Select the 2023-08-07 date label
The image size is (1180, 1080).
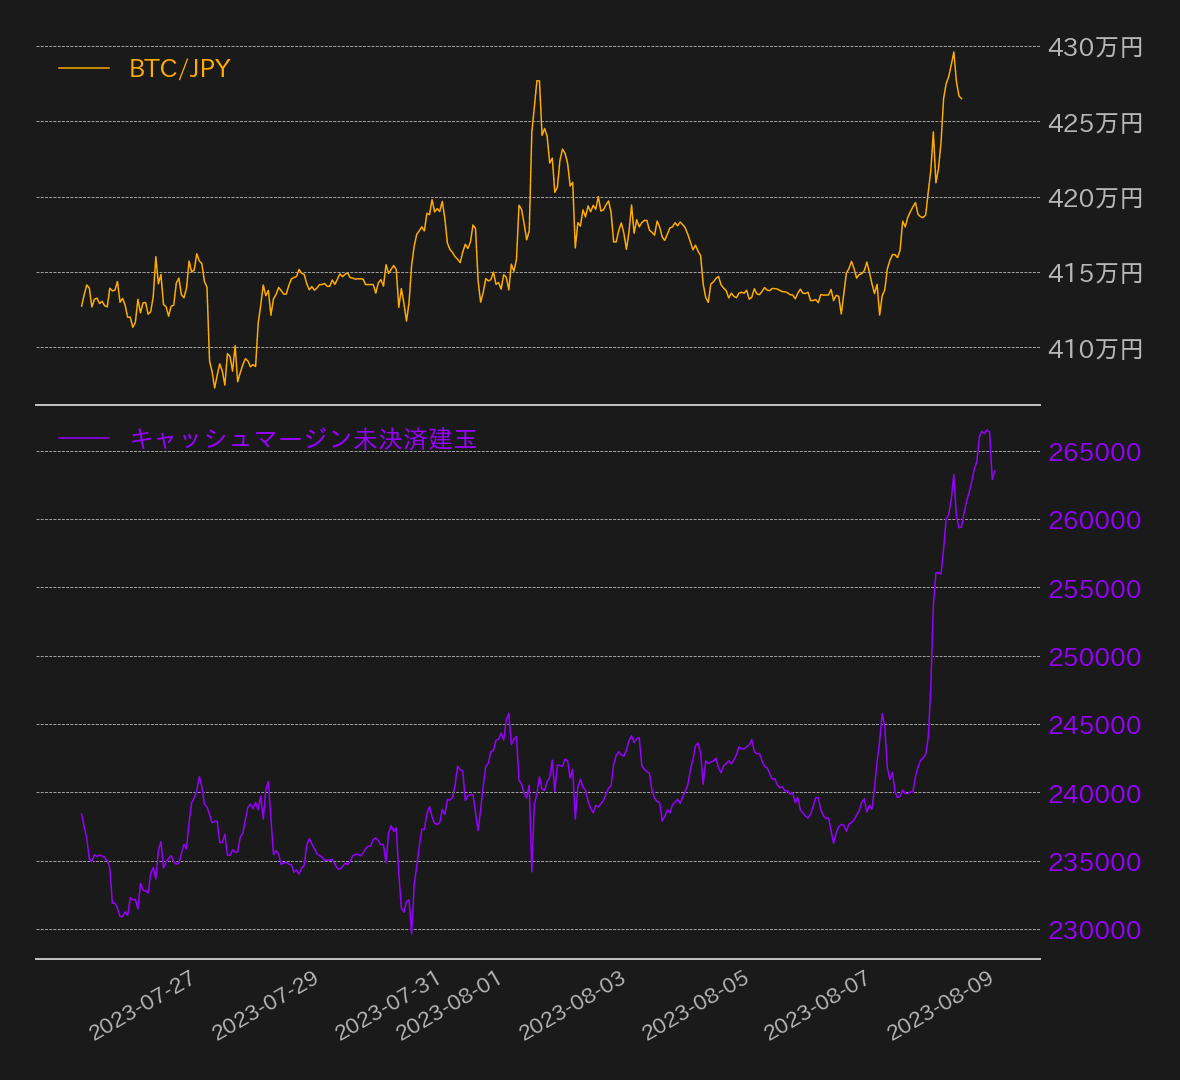(x=817, y=1006)
